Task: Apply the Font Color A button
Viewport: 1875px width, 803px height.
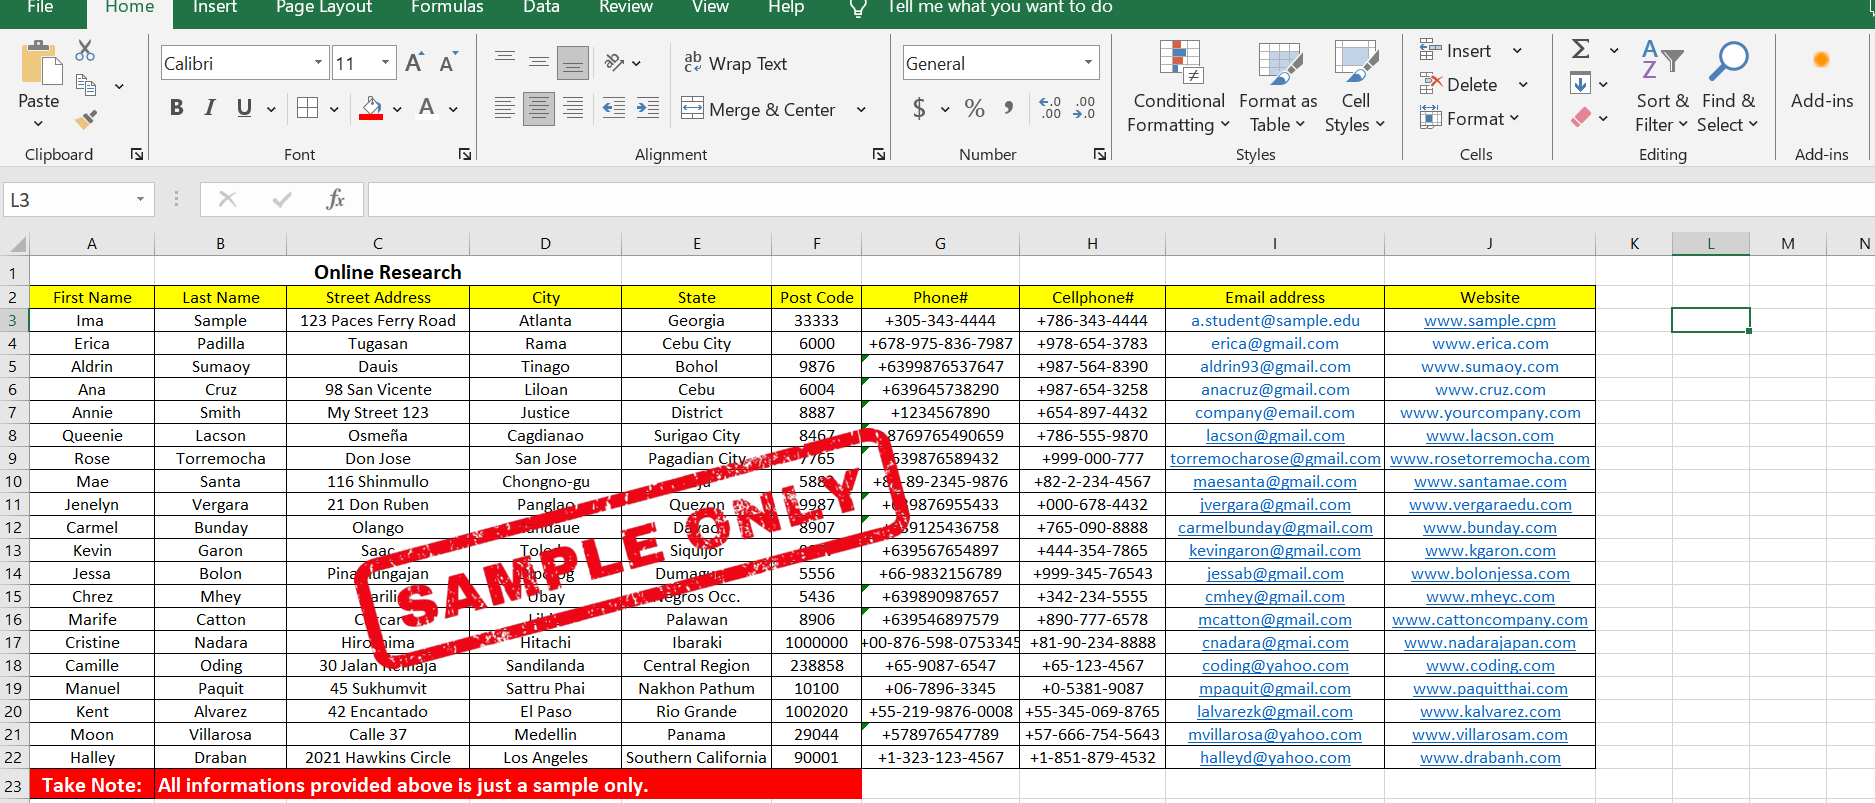Action: [x=427, y=108]
